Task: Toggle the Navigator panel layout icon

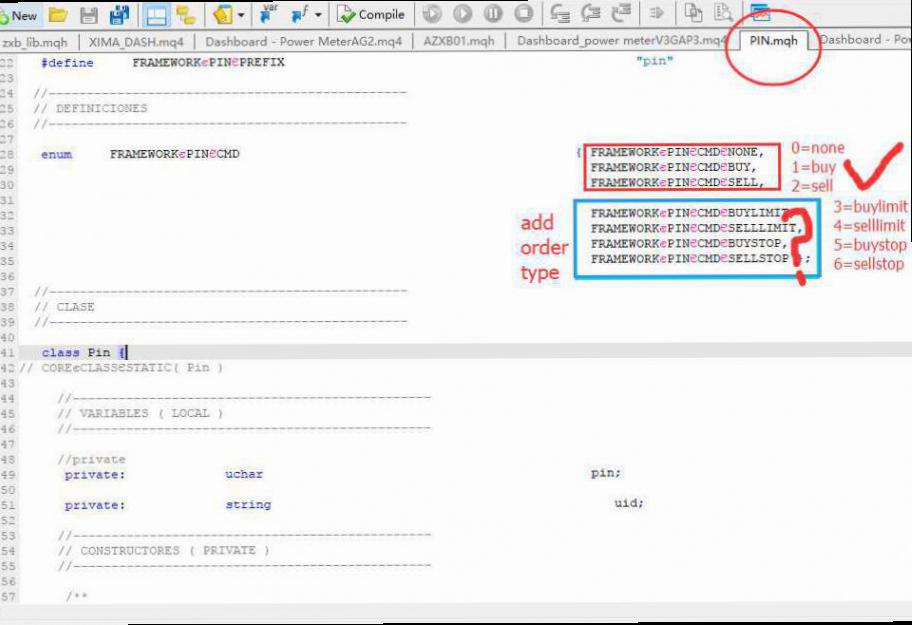Action: 155,15
